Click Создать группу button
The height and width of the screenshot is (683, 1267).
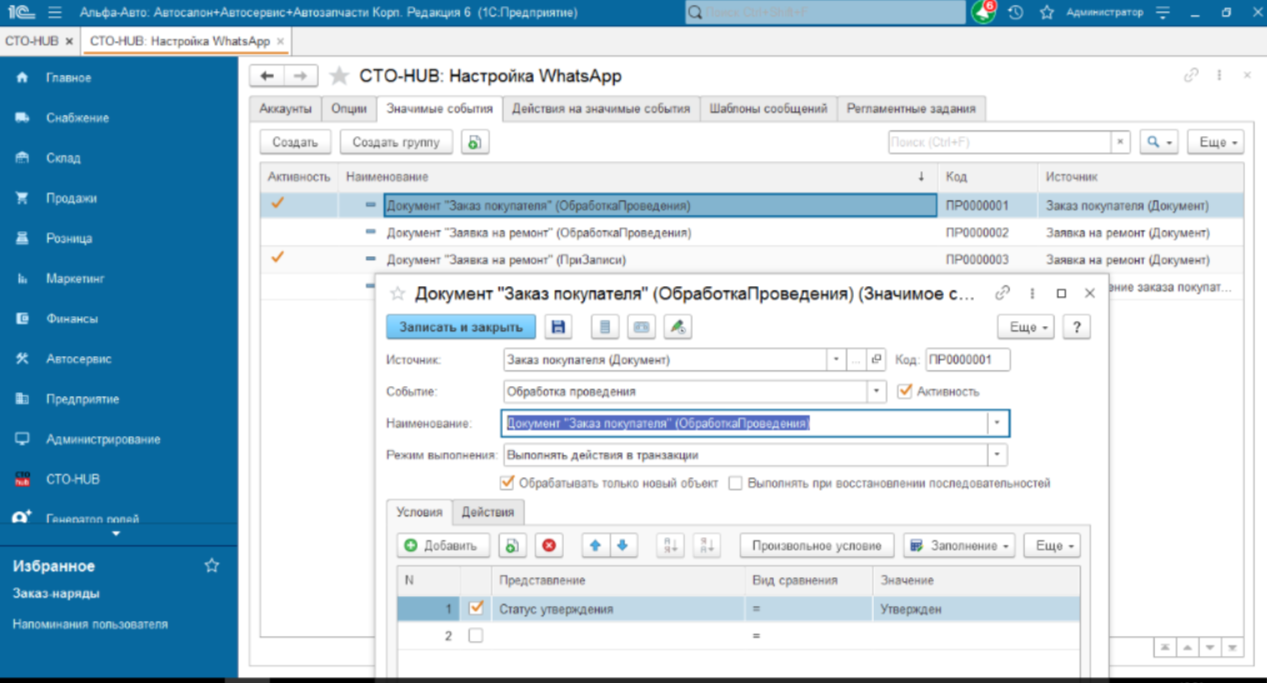coord(396,142)
